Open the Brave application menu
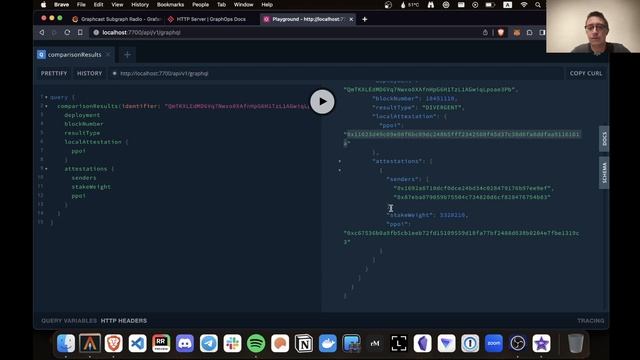640x360 pixels. (x=62, y=4)
